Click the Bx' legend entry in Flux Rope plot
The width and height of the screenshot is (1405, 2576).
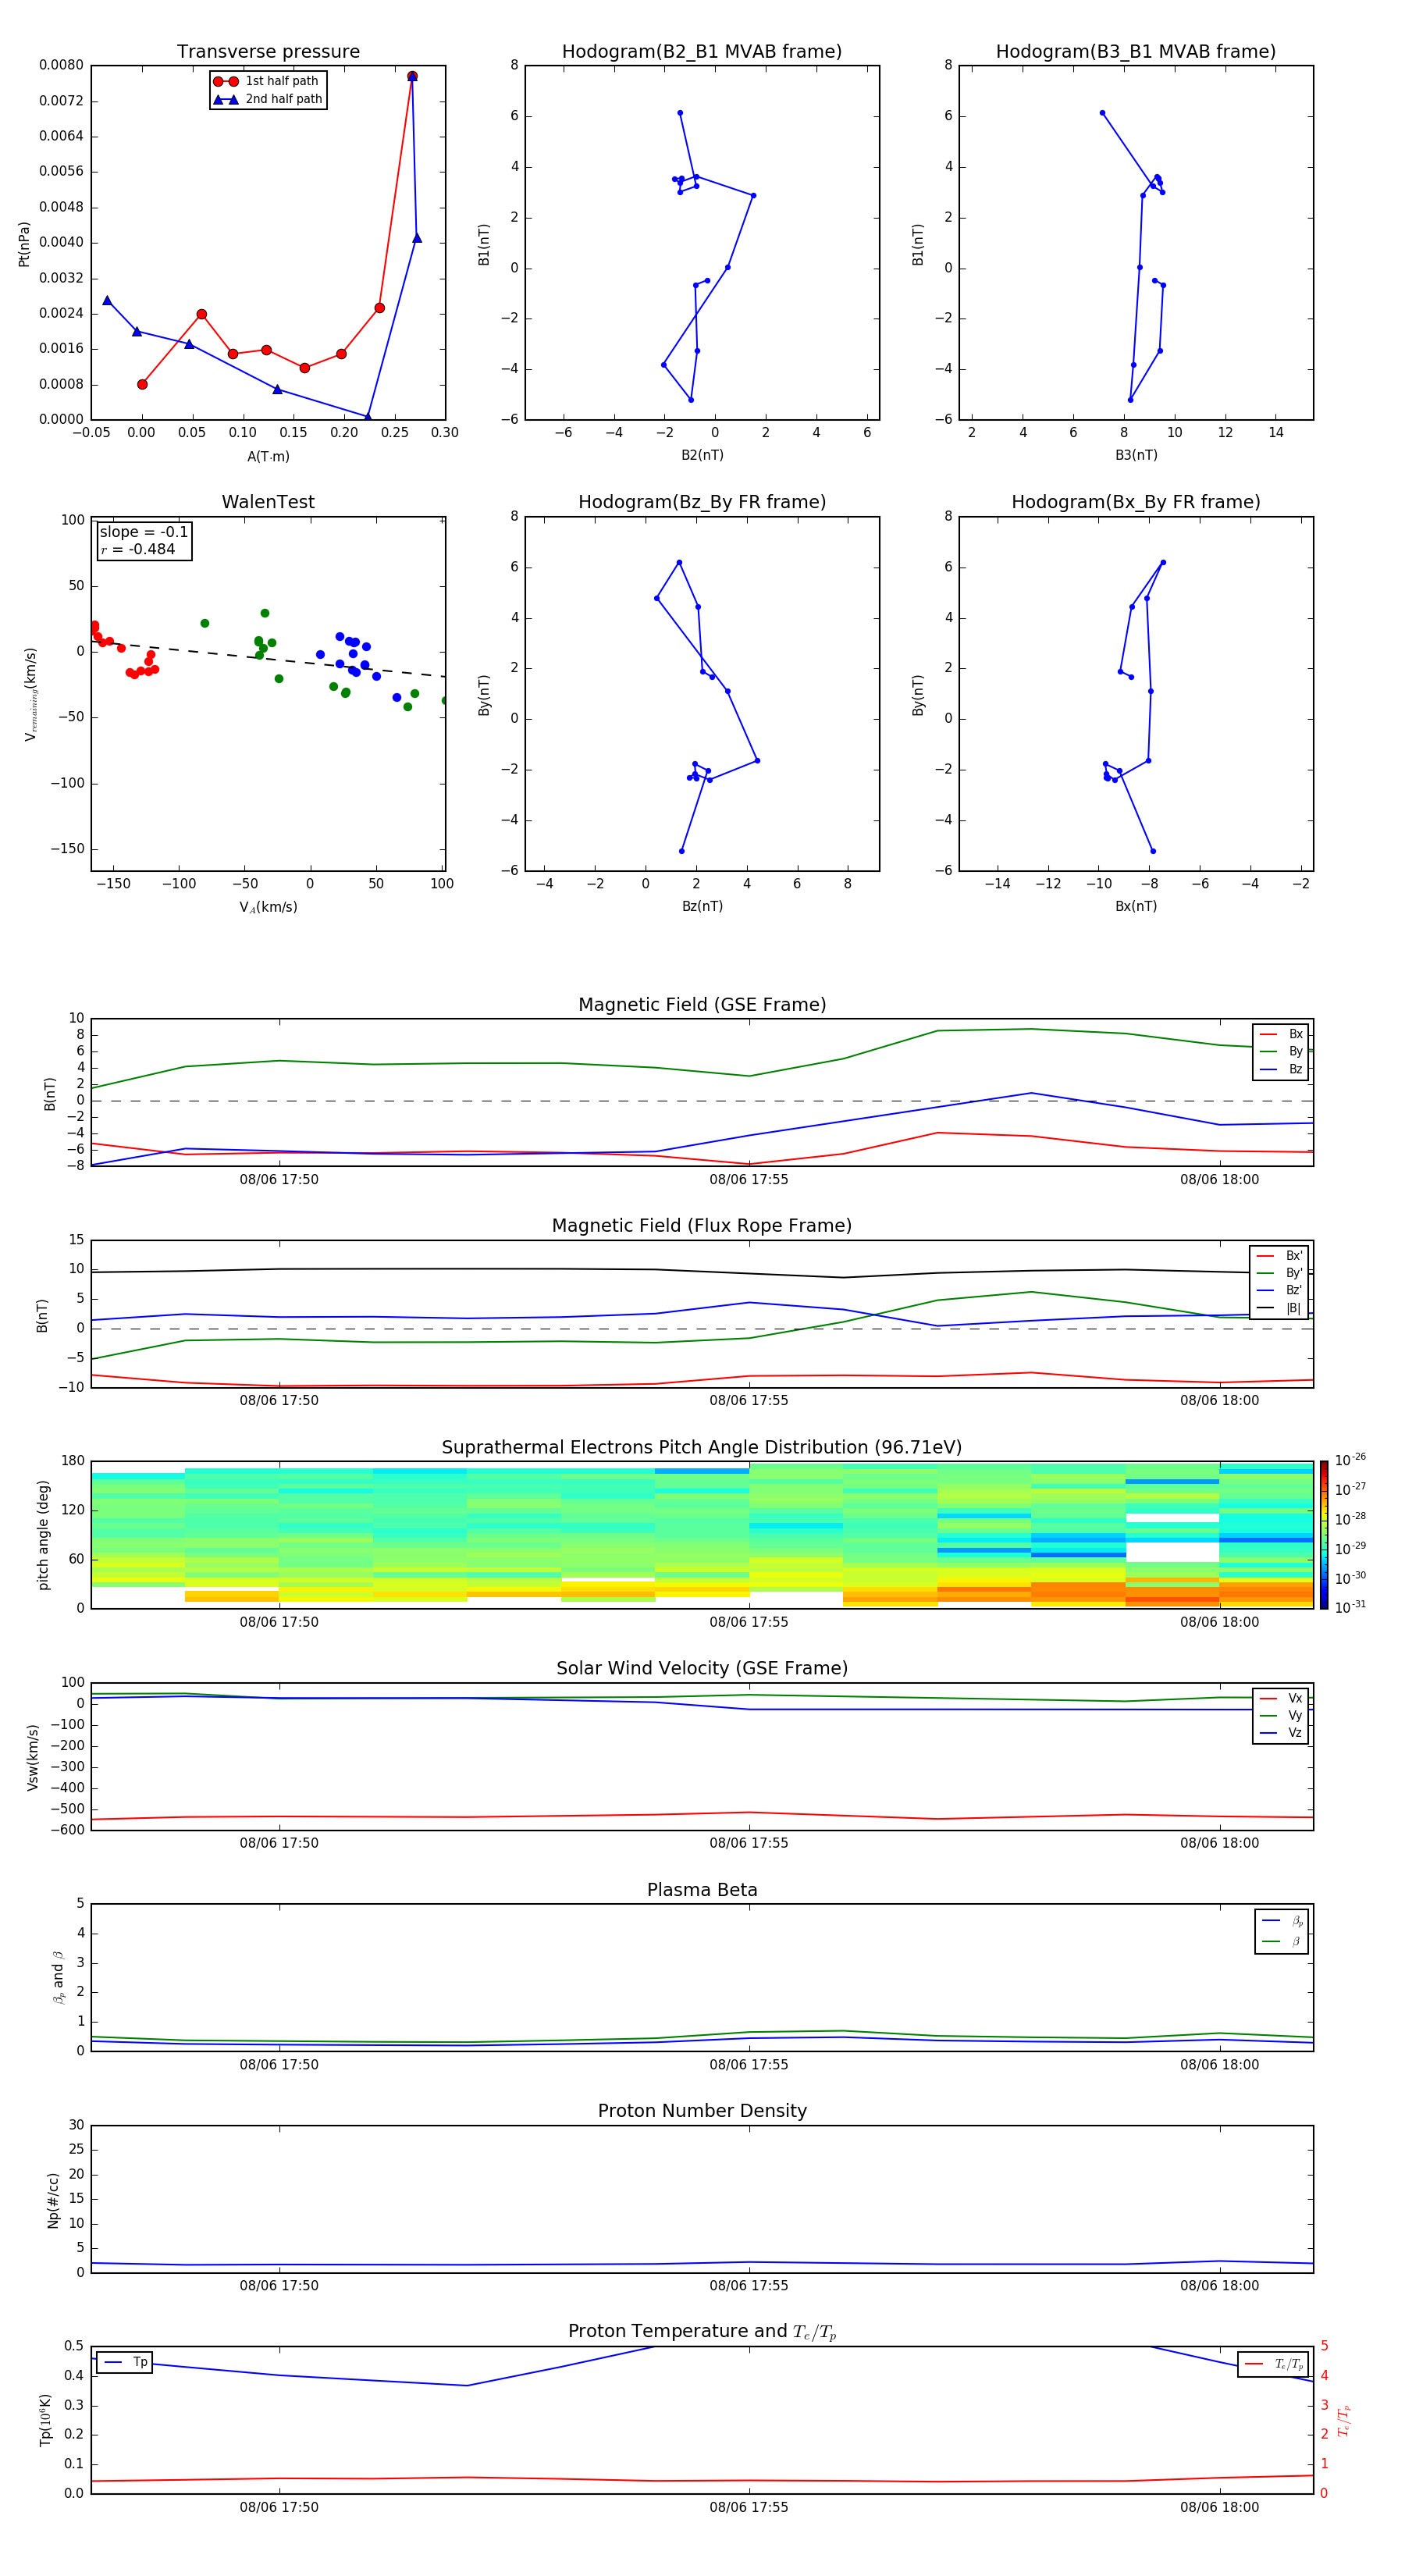coord(1280,1256)
